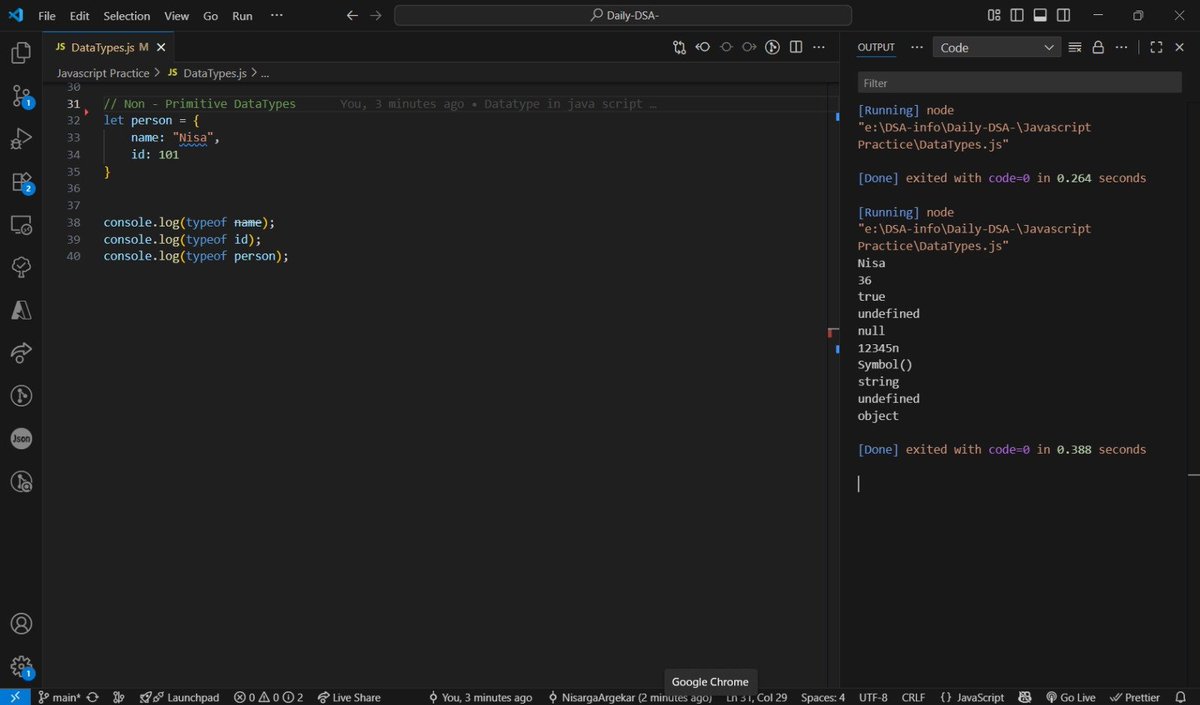This screenshot has width=1200, height=705.
Task: Maximize the Output panel size
Action: [1156, 47]
